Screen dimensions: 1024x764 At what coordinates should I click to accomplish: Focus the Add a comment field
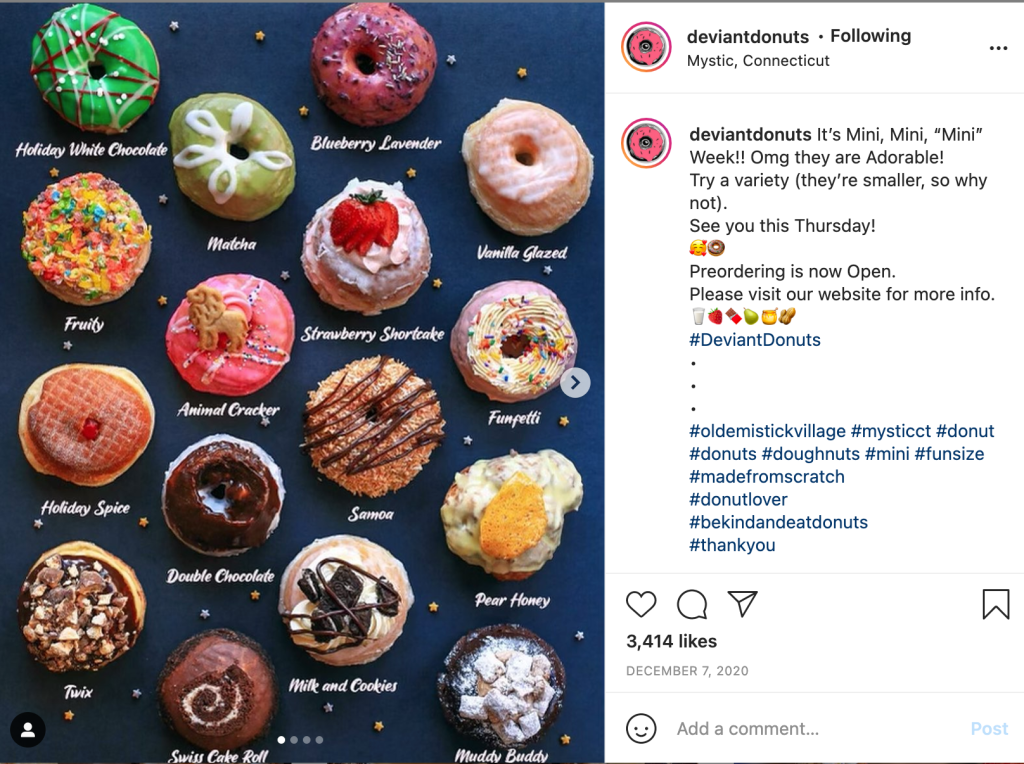point(816,729)
